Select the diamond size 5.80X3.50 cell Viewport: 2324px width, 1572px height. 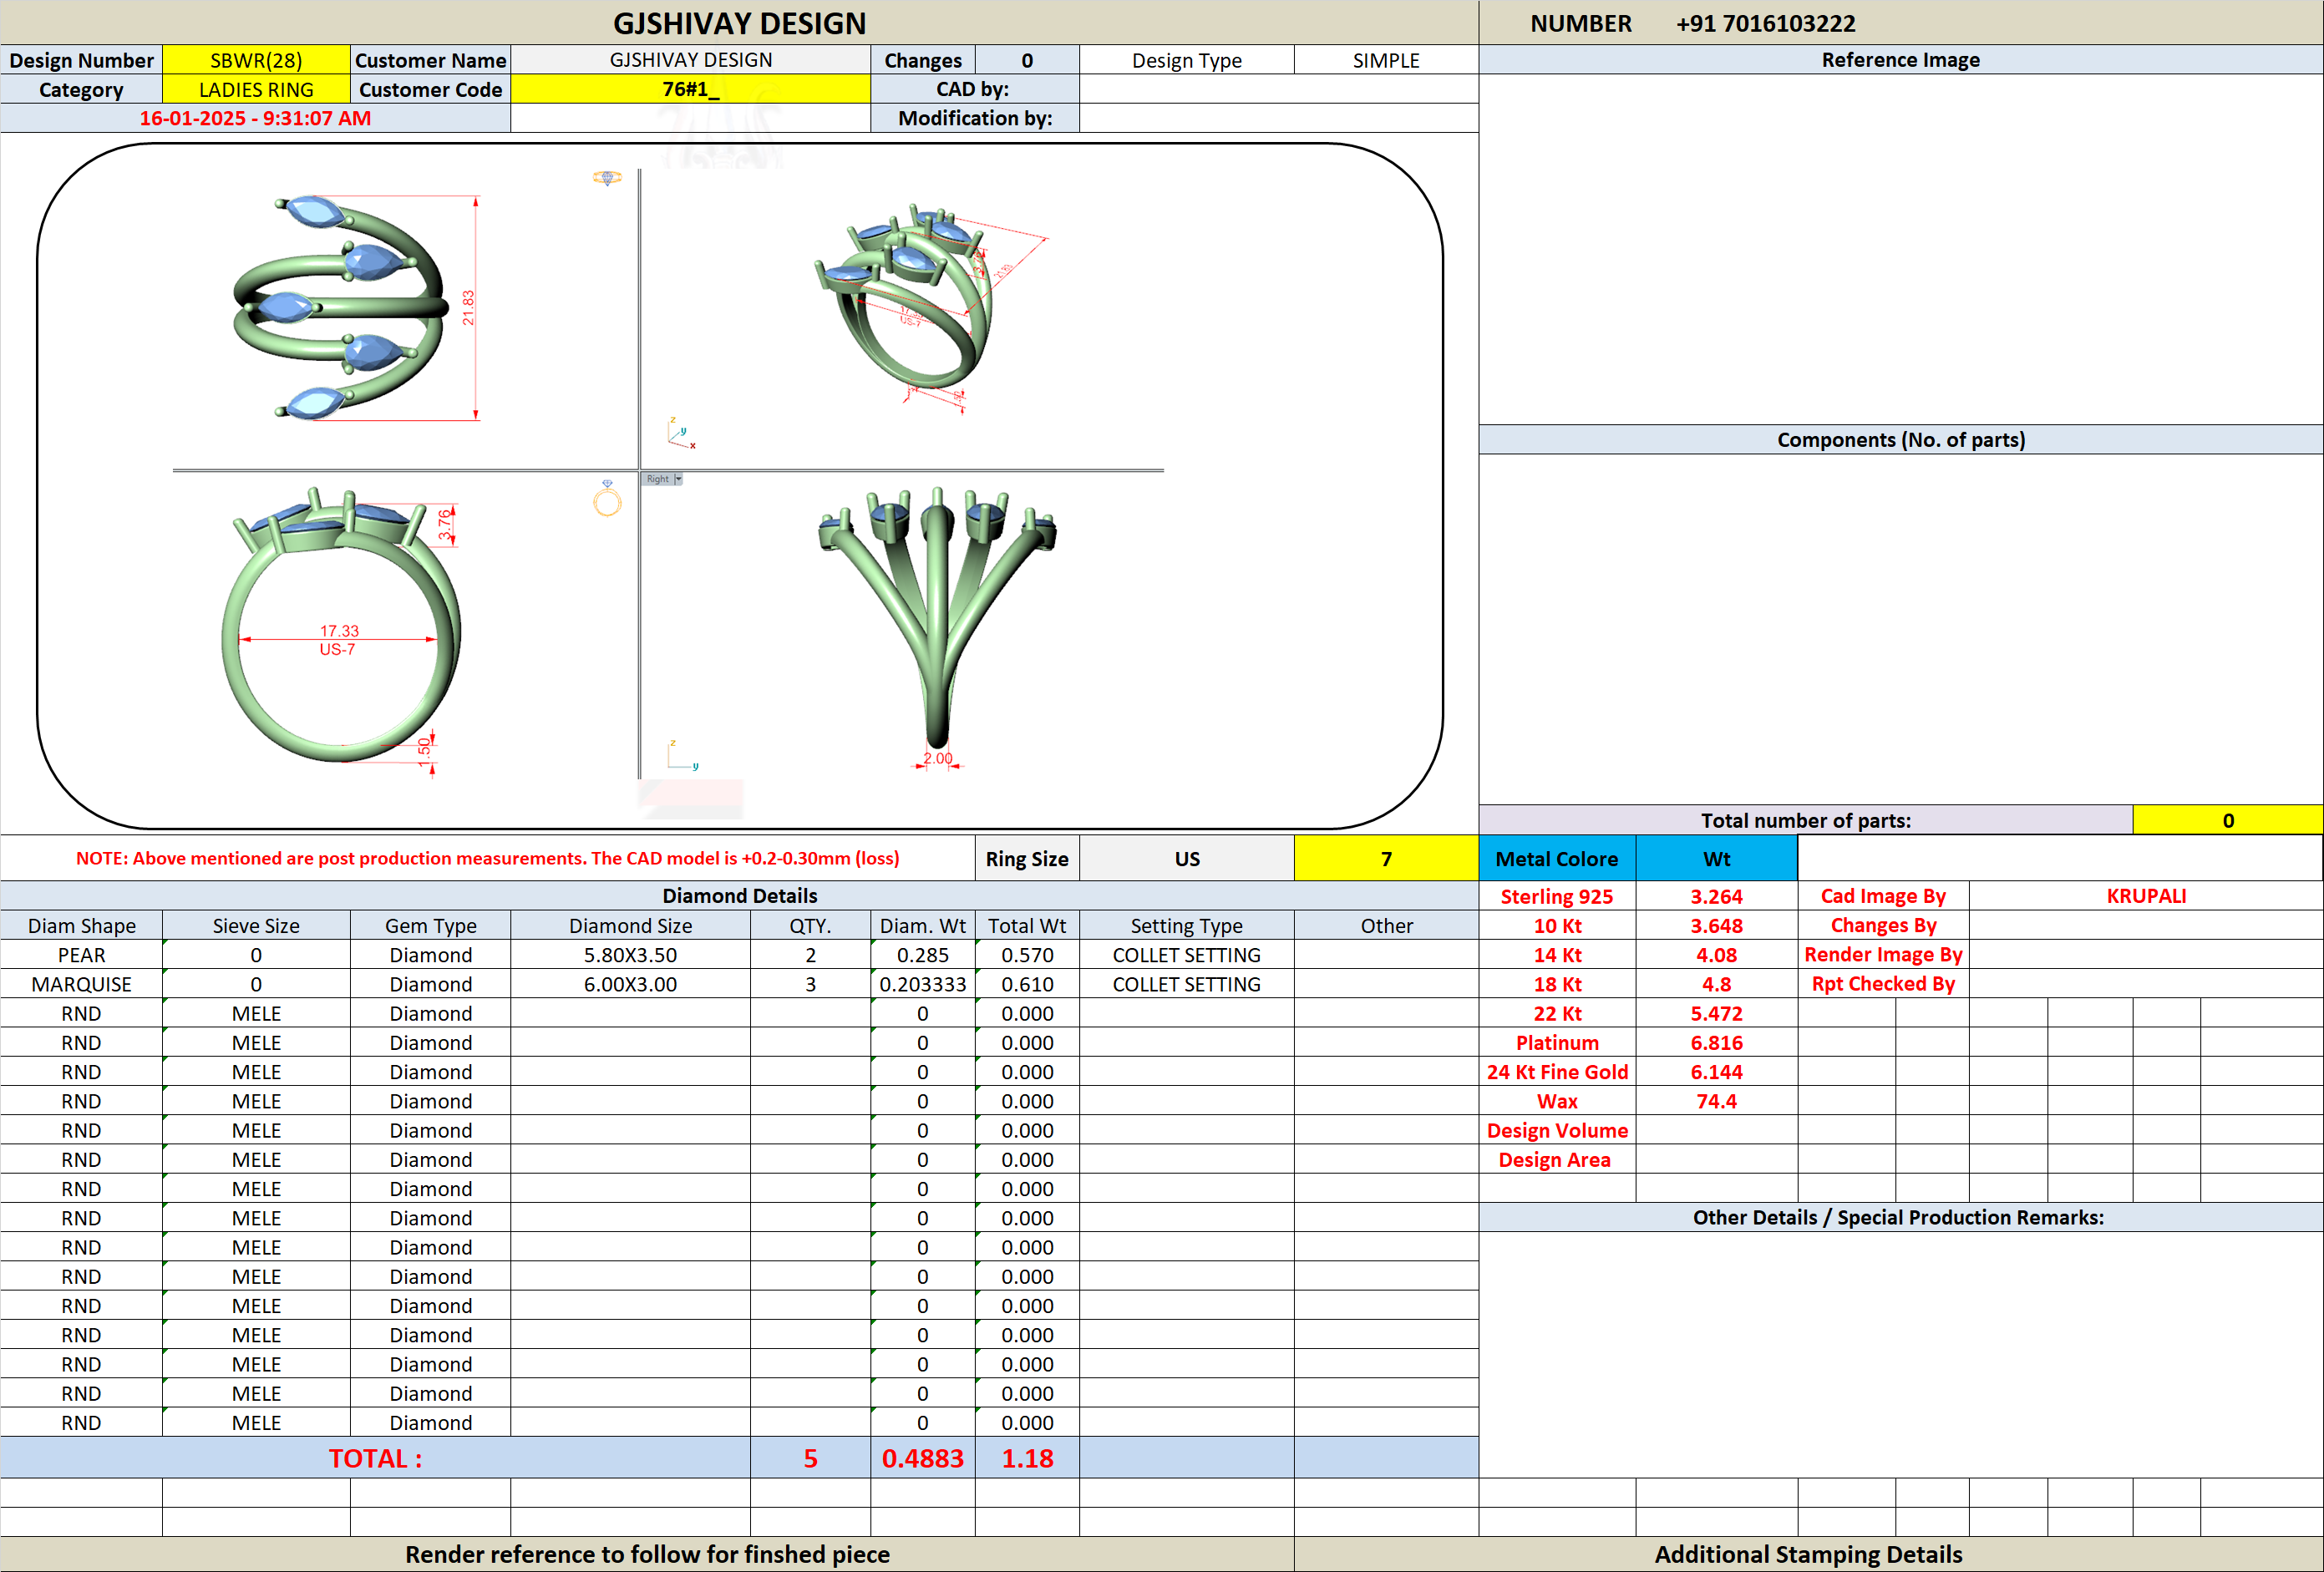point(630,954)
